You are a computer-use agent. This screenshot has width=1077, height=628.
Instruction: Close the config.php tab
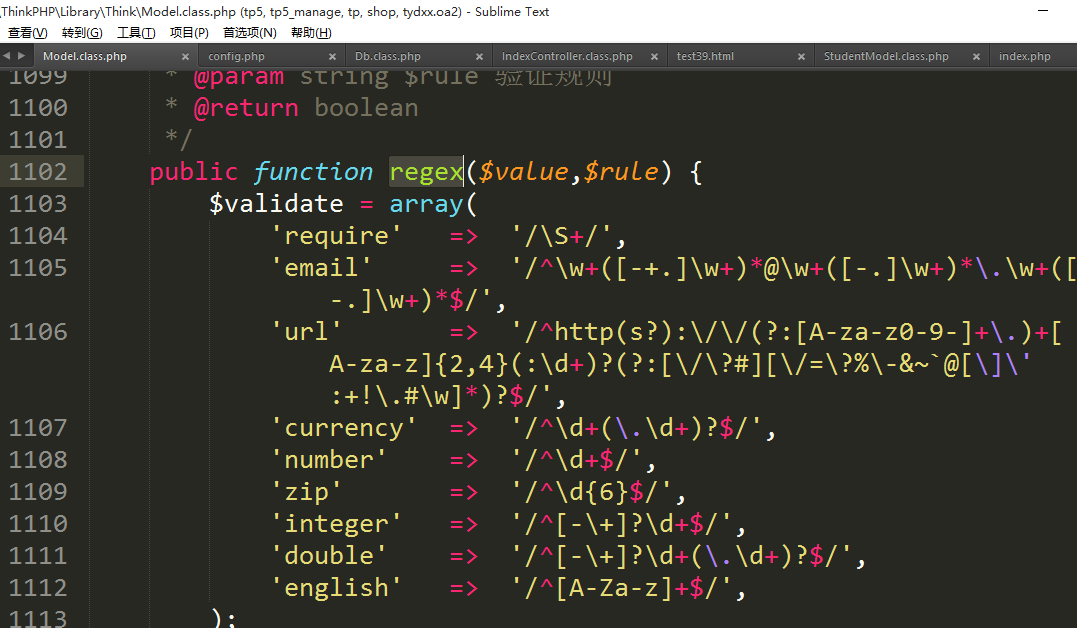332,57
